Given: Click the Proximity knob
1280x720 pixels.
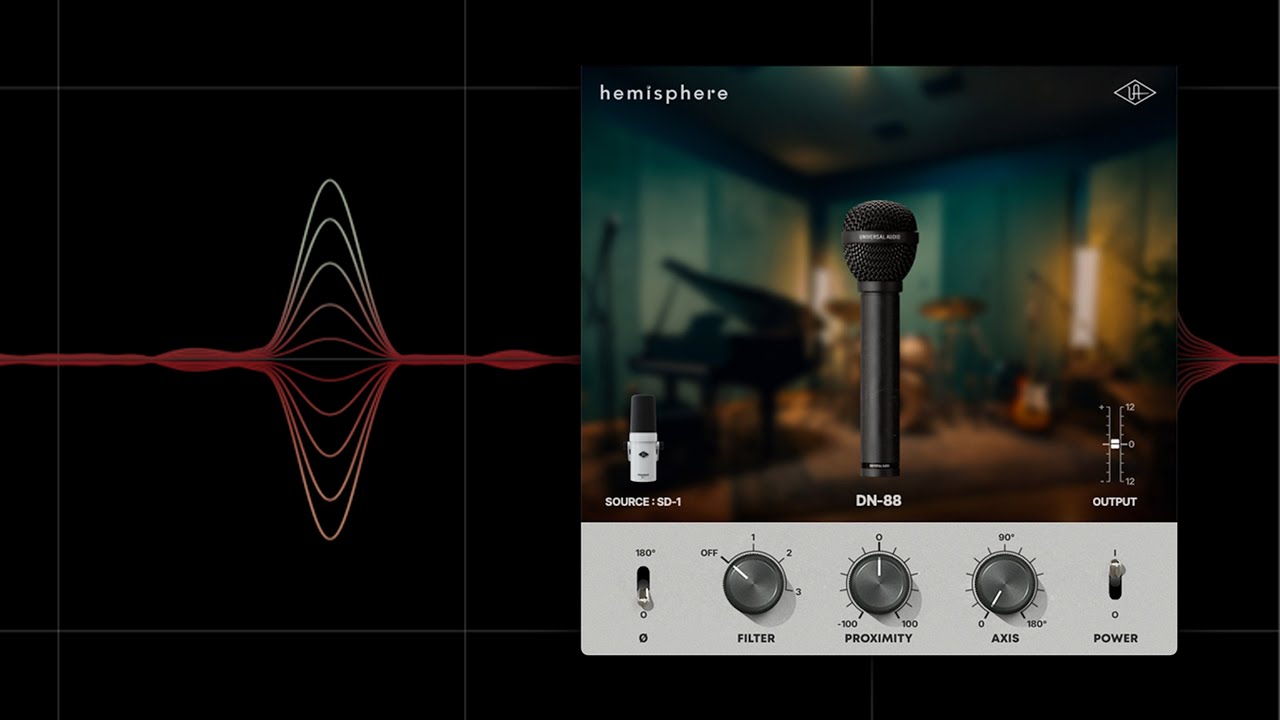Looking at the screenshot, I should click(879, 583).
